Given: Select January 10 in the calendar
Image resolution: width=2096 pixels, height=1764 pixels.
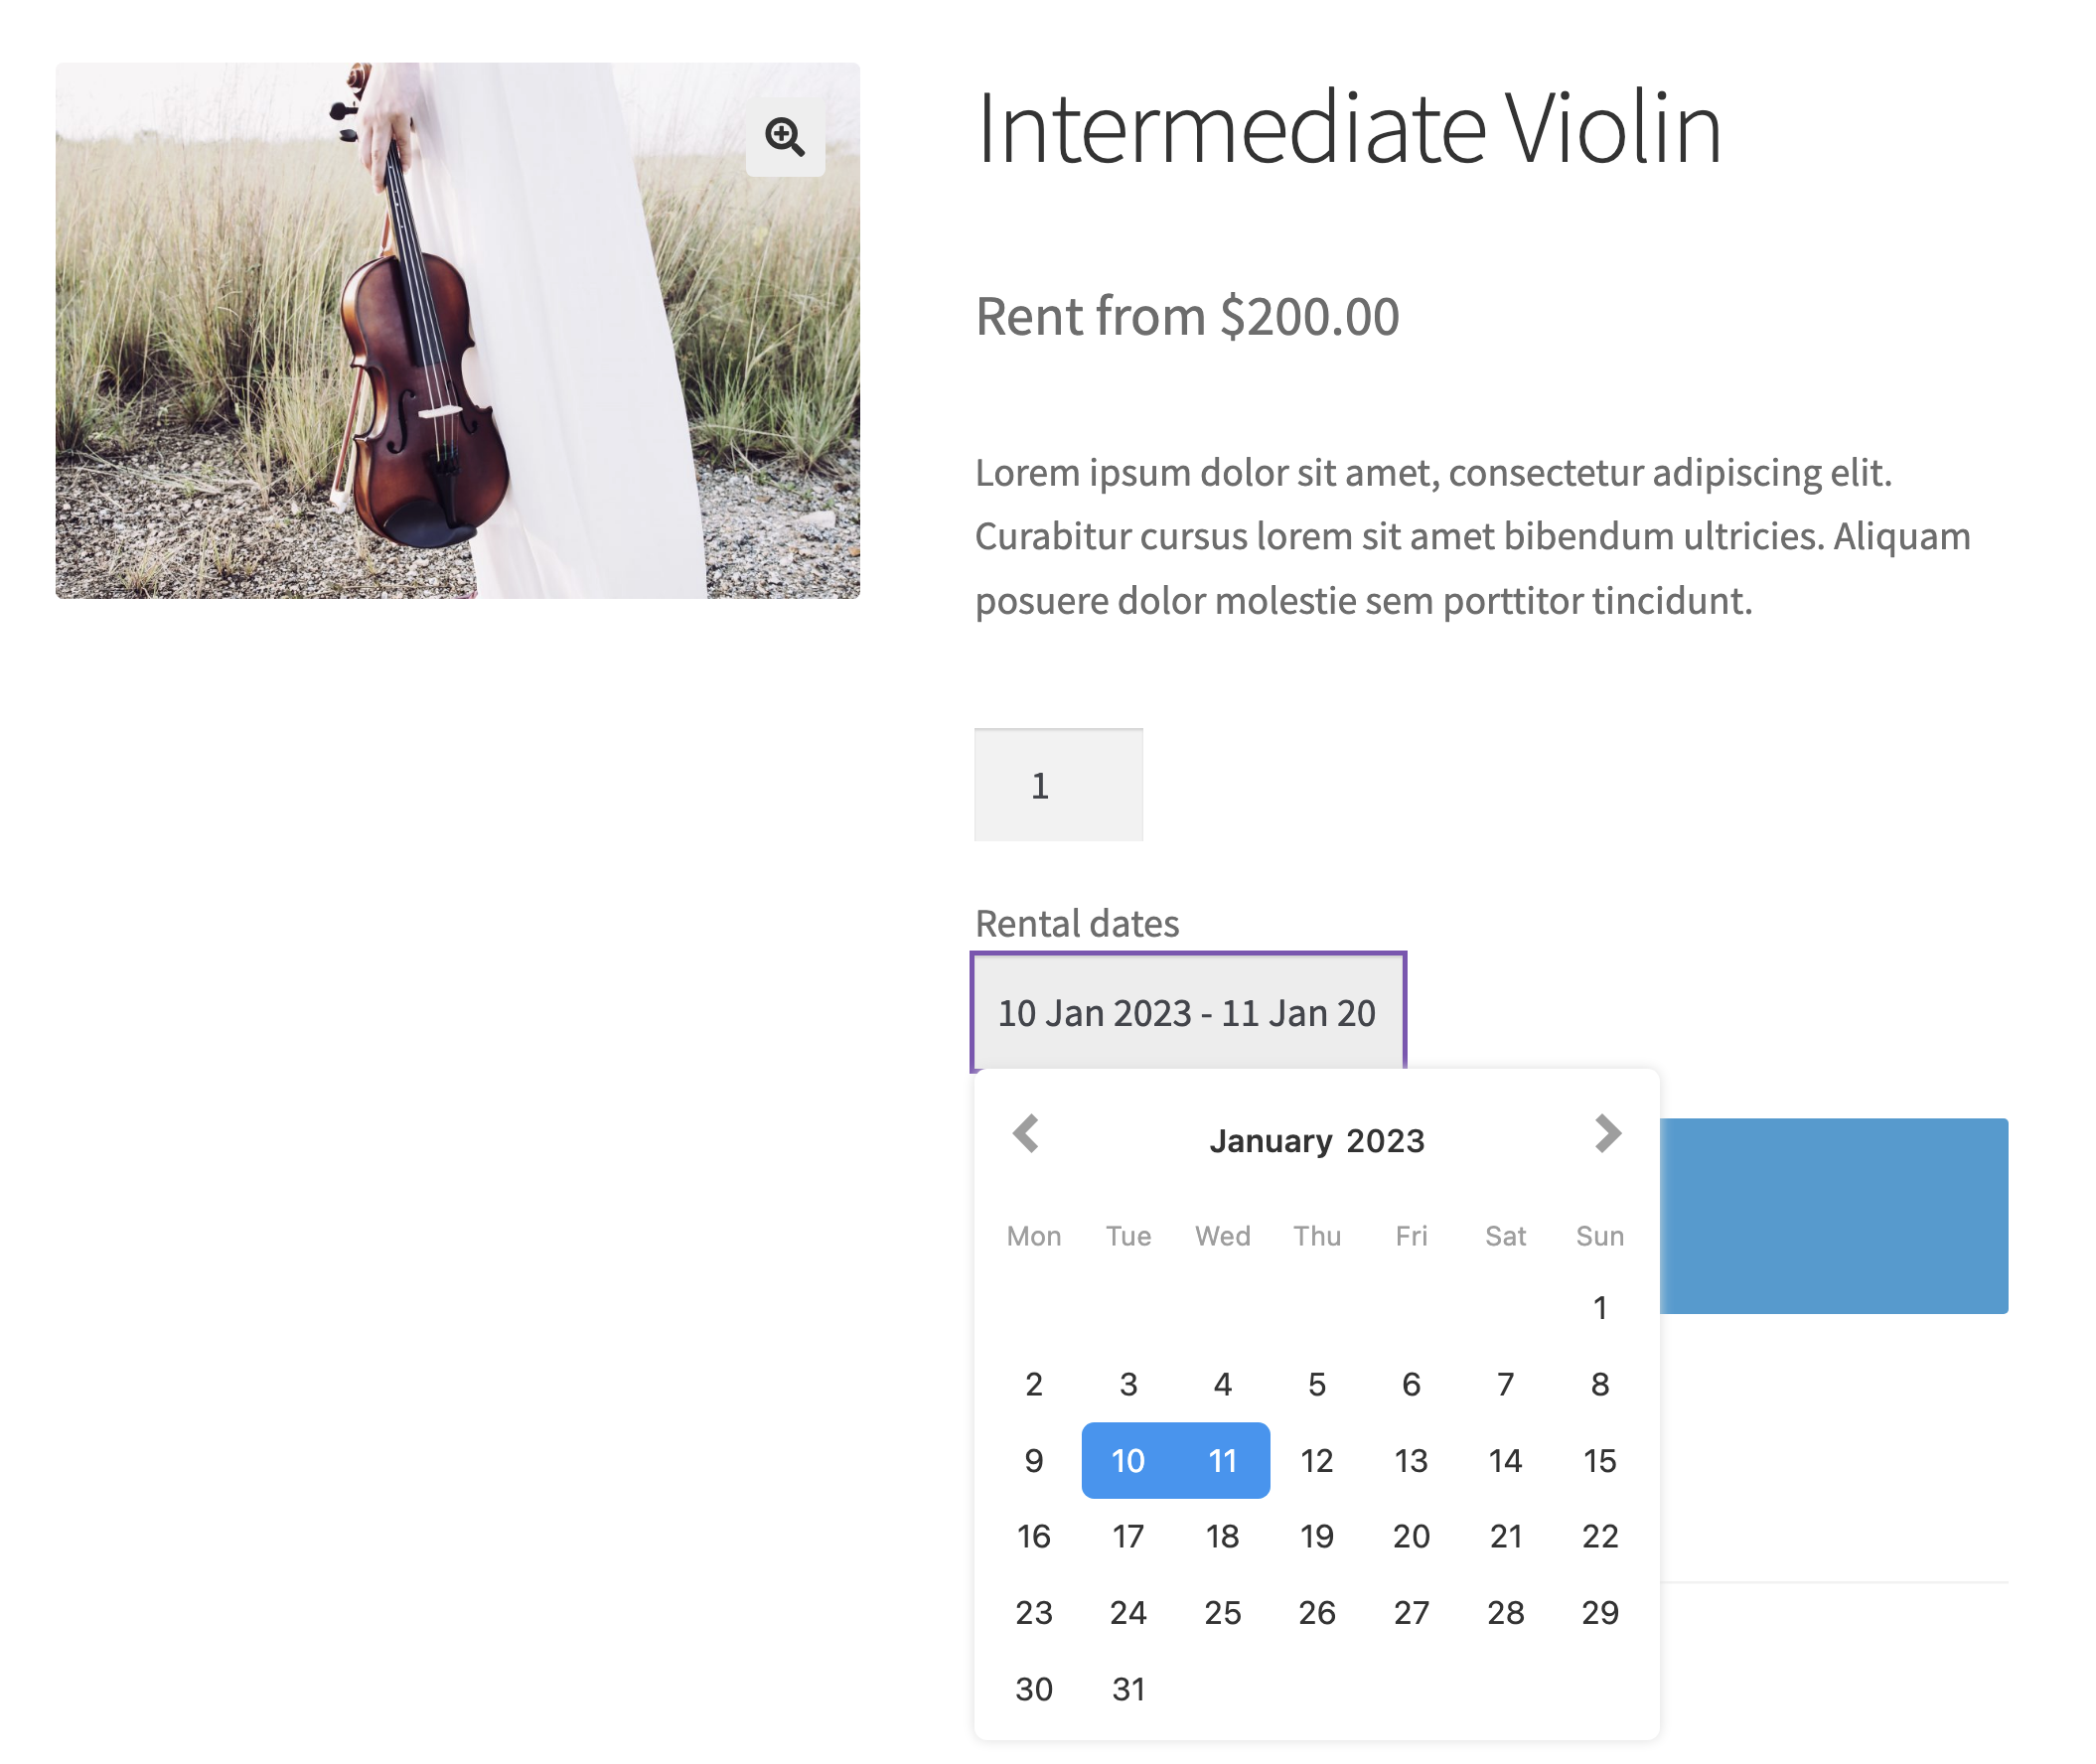Looking at the screenshot, I should (1128, 1461).
